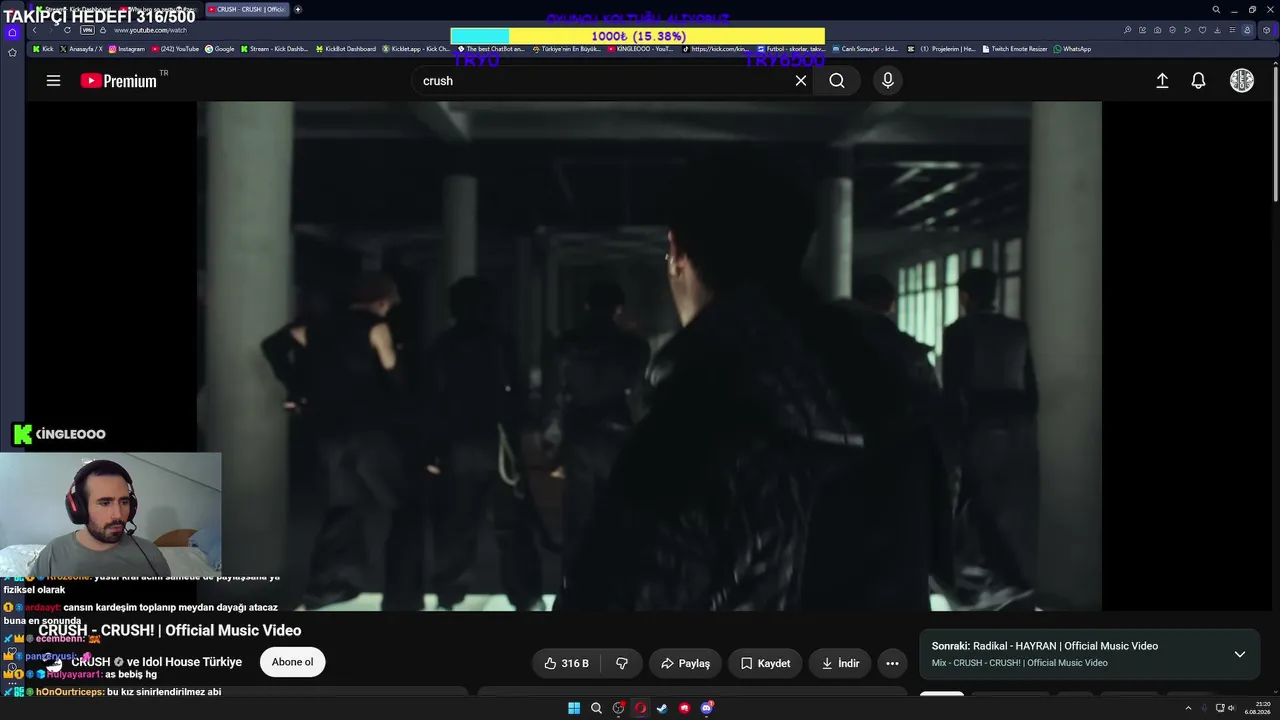The height and width of the screenshot is (720, 1280).
Task: Start voice search with the microphone
Action: [x=888, y=81]
